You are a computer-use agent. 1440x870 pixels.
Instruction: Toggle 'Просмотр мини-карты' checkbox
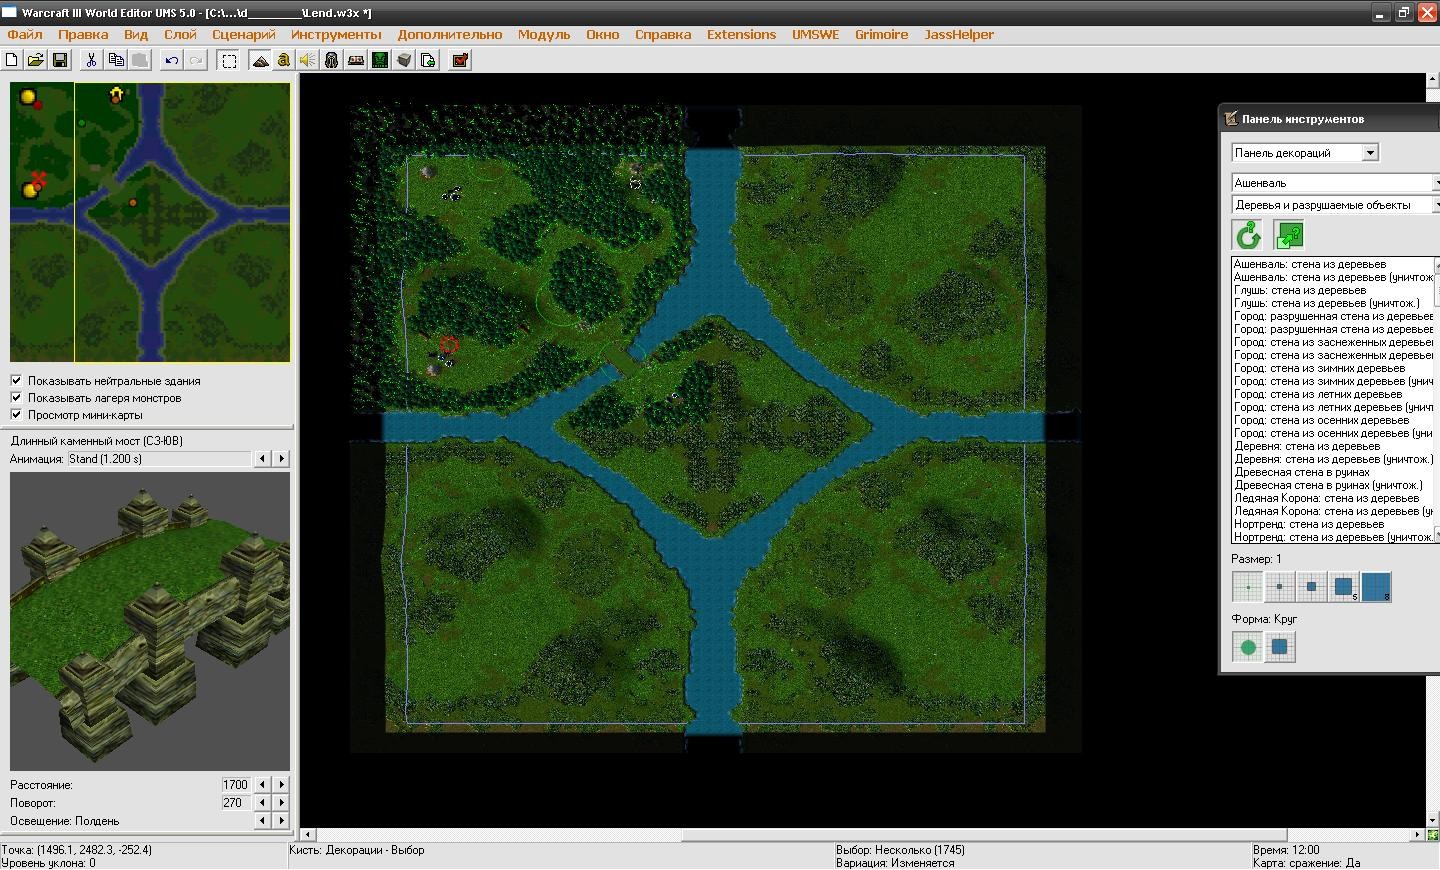click(16, 415)
